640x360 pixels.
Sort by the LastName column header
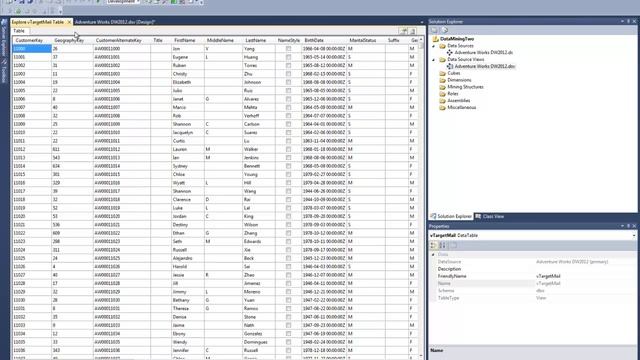pyautogui.click(x=259, y=40)
